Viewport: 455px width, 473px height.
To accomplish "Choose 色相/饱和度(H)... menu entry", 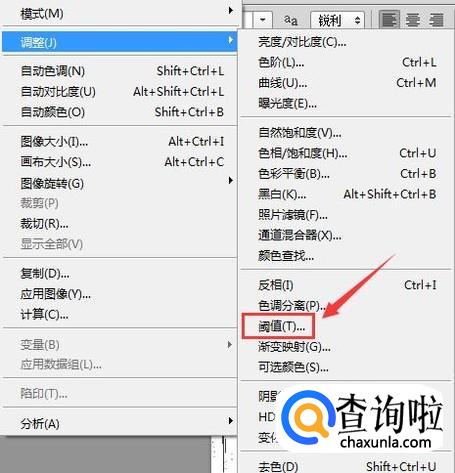I will pyautogui.click(x=346, y=153).
